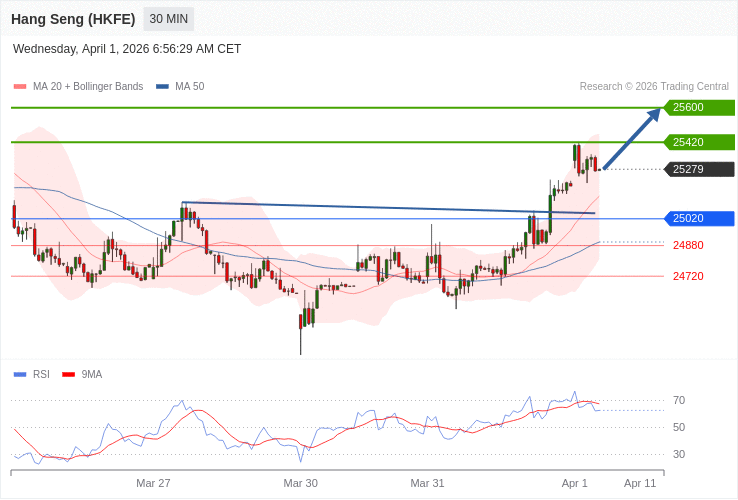The width and height of the screenshot is (738, 500).
Task: Click the 24880 red support label
Action: pos(688,245)
